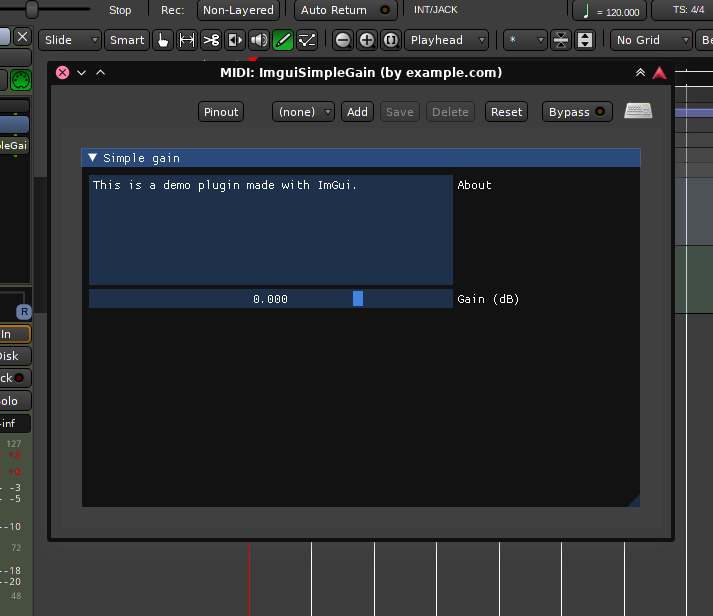
Task: Click the About text area
Action: pos(271,230)
